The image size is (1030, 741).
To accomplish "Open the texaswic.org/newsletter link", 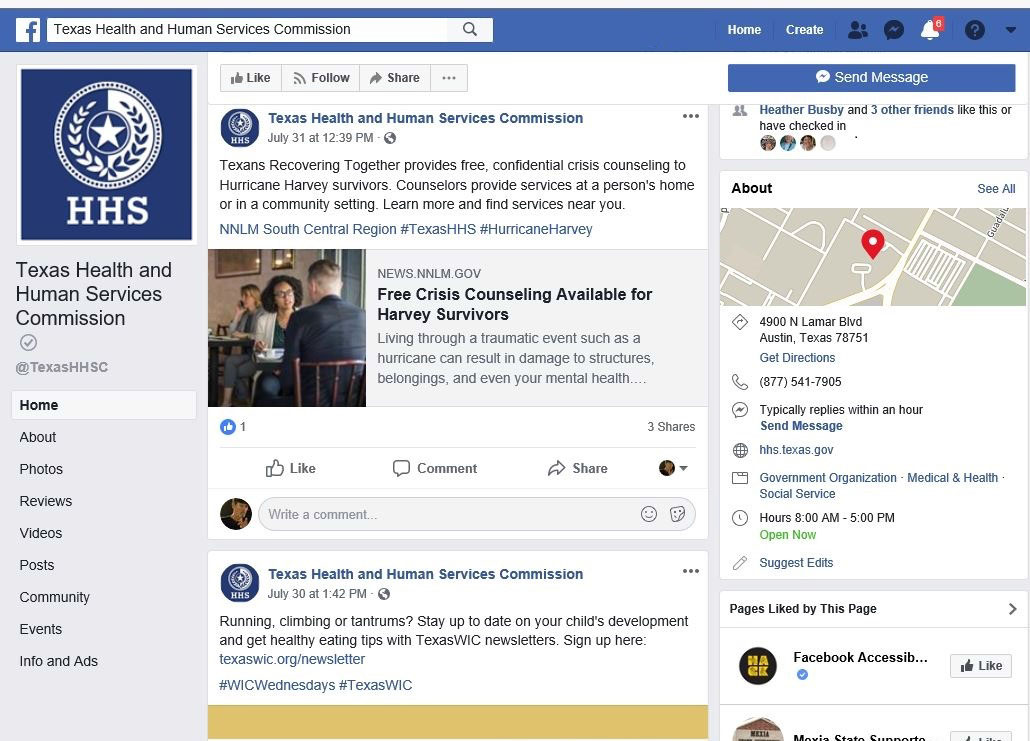I will (x=292, y=659).
